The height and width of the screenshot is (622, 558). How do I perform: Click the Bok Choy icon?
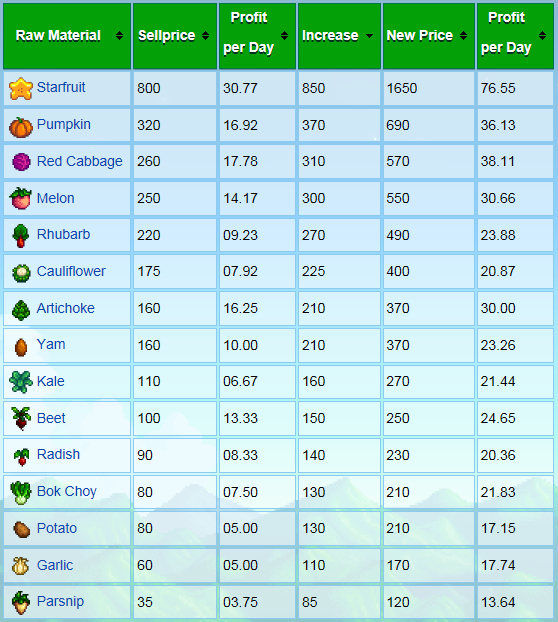tap(21, 493)
